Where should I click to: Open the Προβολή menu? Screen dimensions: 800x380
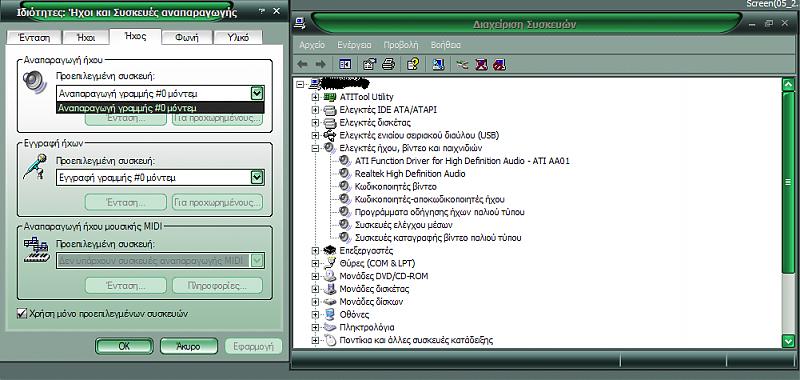(x=401, y=45)
